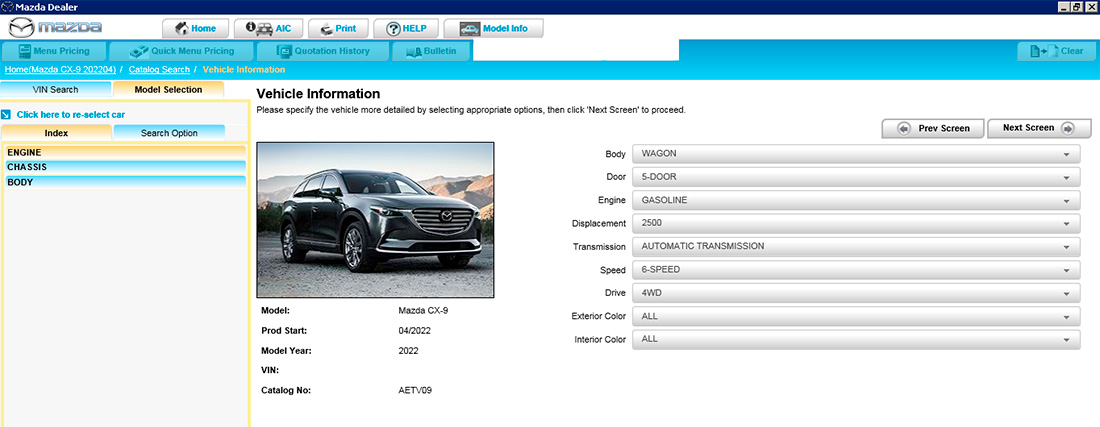Select the Model Selection tab

(x=168, y=90)
